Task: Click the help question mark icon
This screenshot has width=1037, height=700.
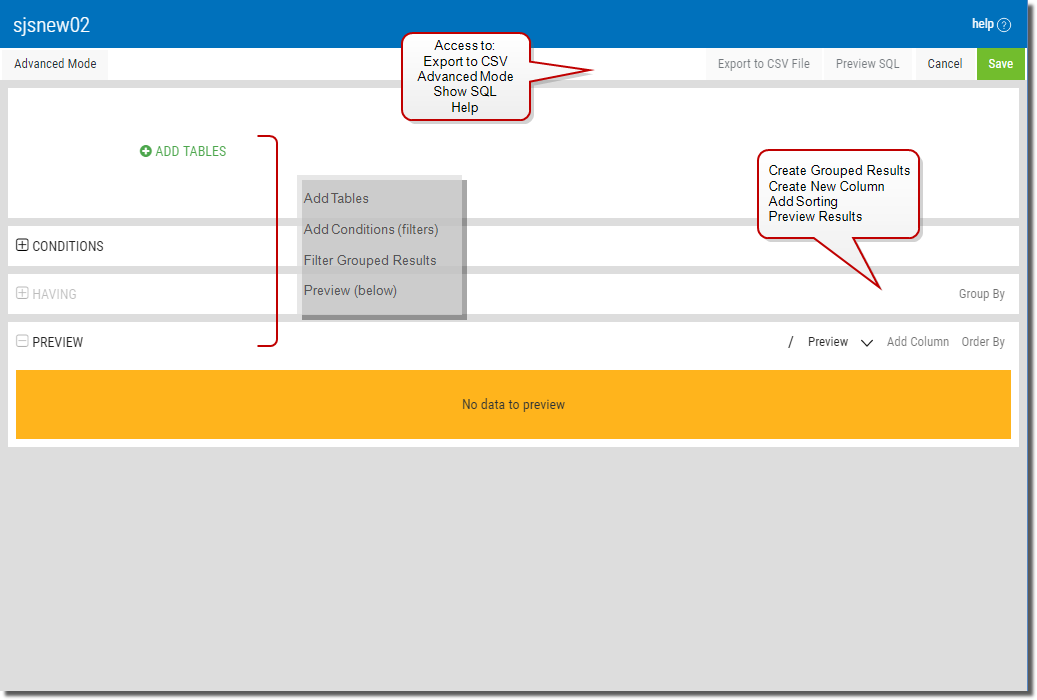Action: pos(1004,25)
